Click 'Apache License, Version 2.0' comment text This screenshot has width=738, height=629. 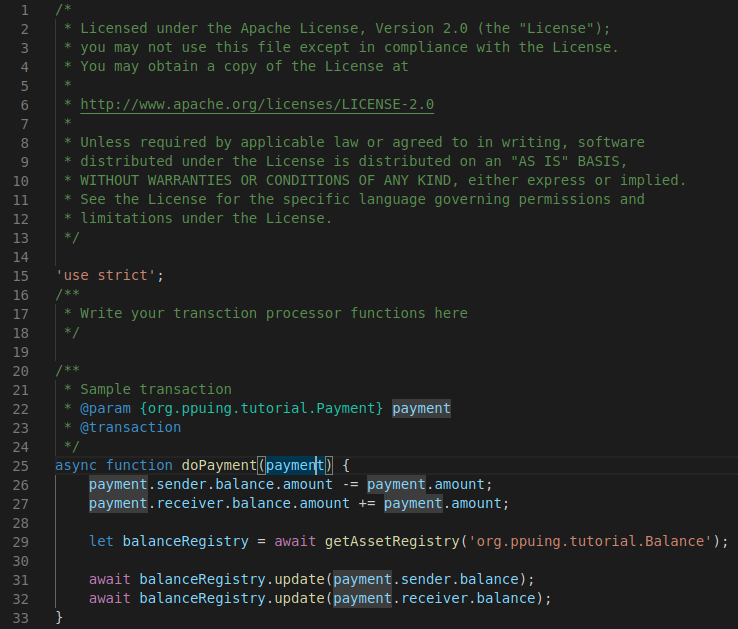point(354,28)
